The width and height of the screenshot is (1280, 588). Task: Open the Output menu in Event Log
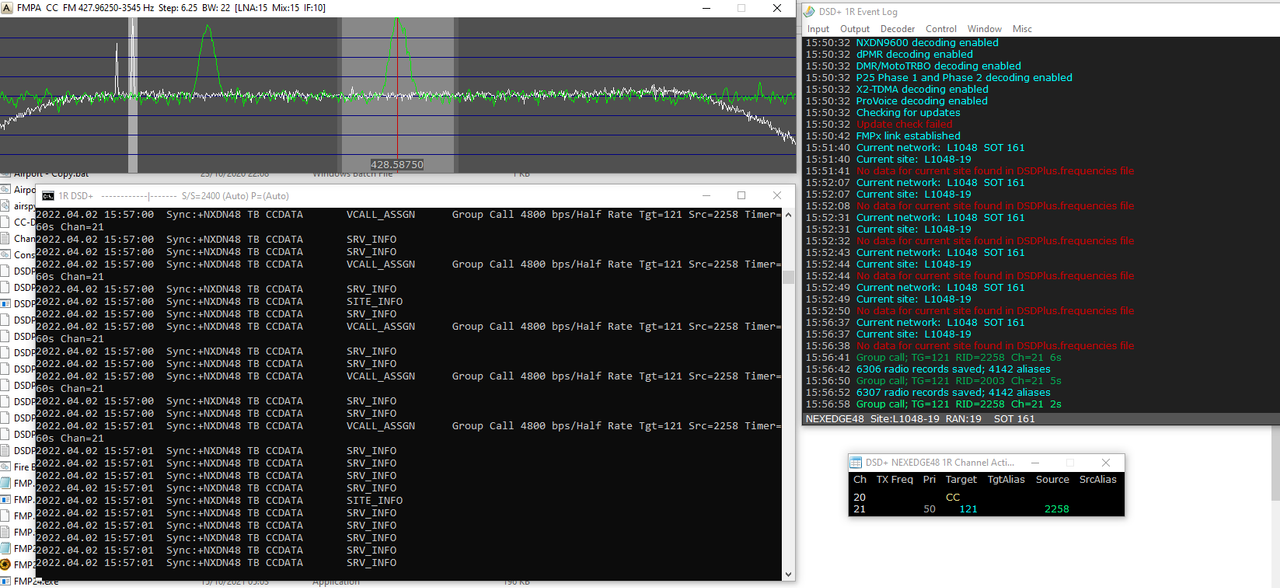pyautogui.click(x=854, y=29)
